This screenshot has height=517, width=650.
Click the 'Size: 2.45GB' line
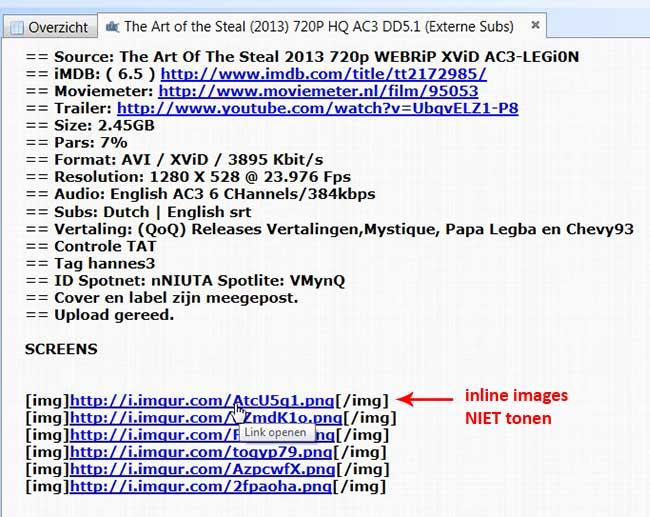point(90,125)
